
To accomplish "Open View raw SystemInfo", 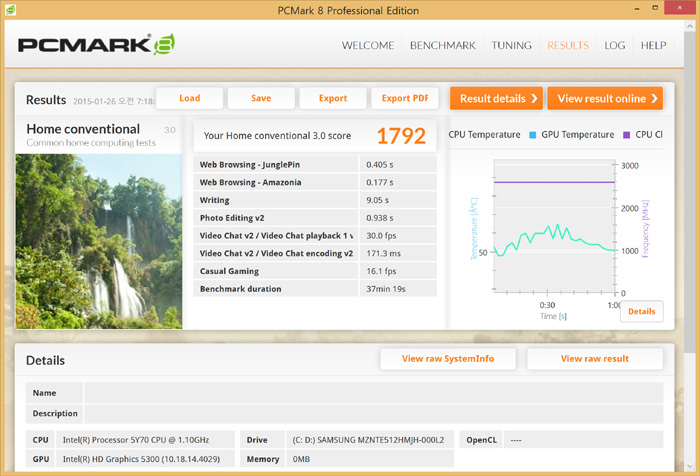I will [x=445, y=359].
